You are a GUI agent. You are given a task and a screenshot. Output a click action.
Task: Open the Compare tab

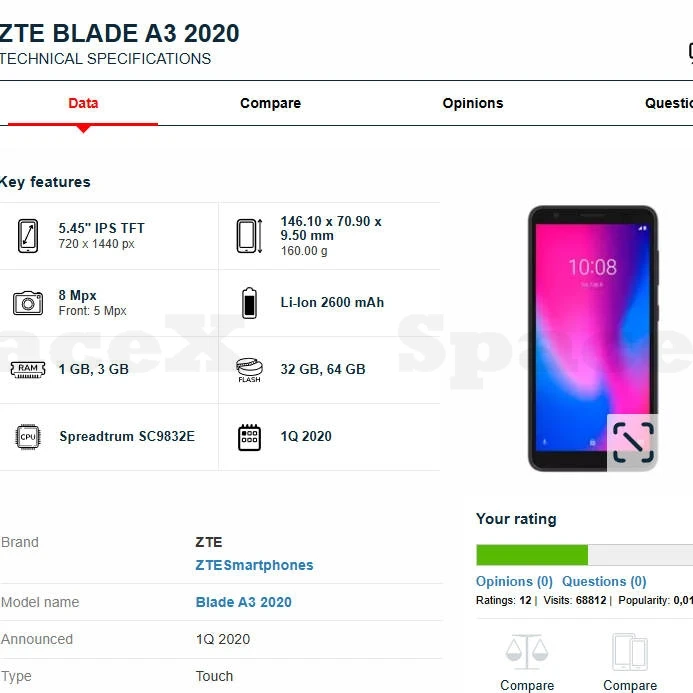tap(270, 103)
